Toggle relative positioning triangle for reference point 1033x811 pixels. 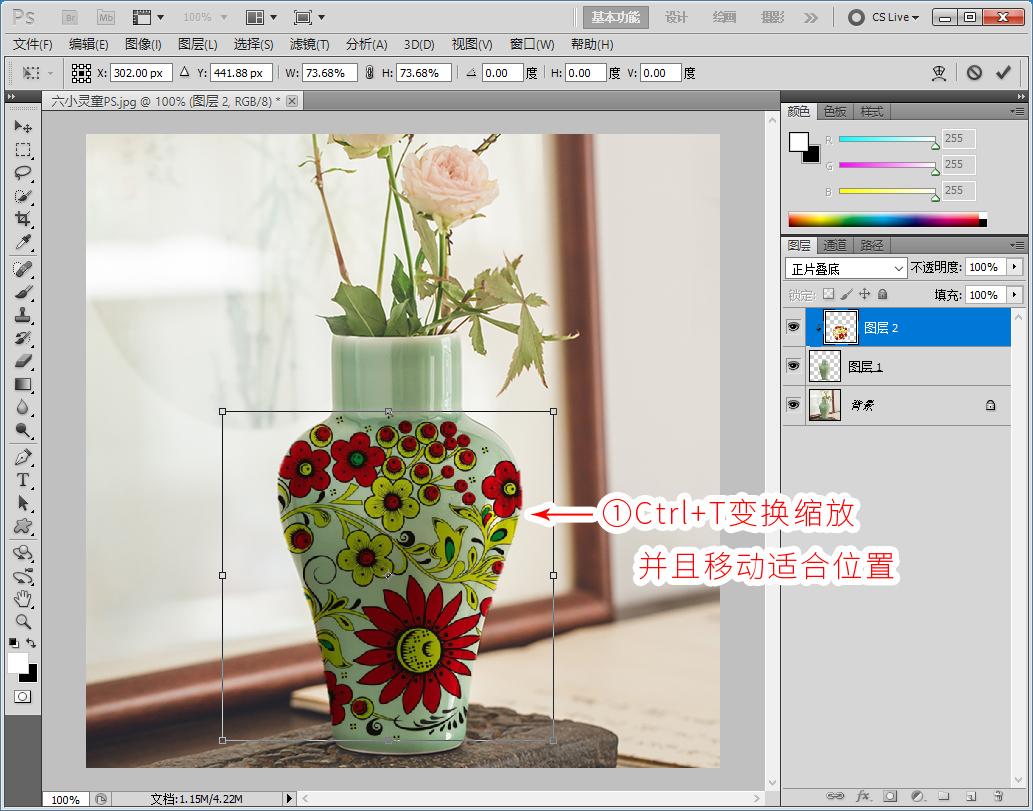[x=184, y=72]
